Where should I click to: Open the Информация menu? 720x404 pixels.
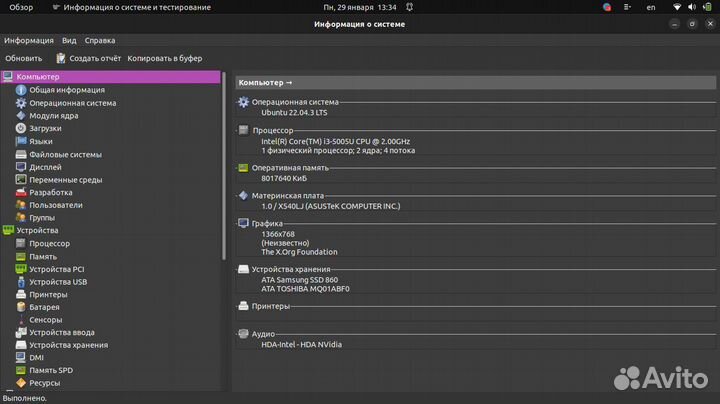29,41
